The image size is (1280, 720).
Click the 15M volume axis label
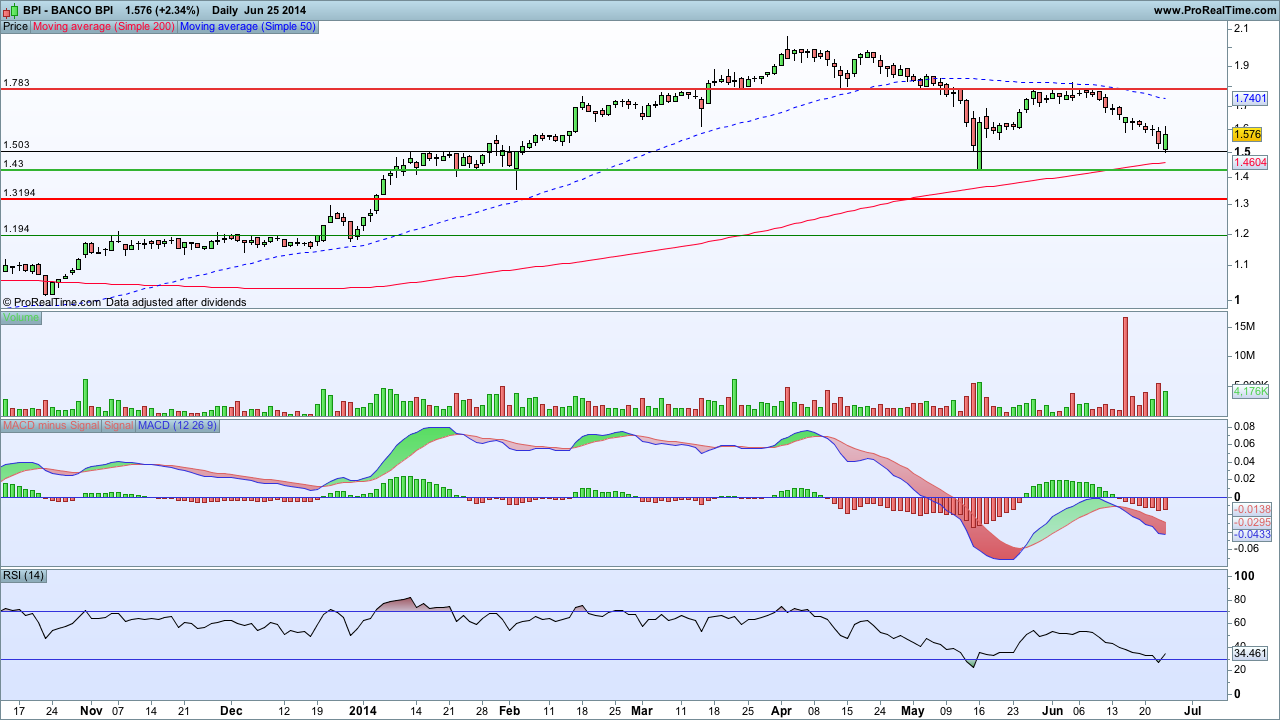pyautogui.click(x=1246, y=327)
